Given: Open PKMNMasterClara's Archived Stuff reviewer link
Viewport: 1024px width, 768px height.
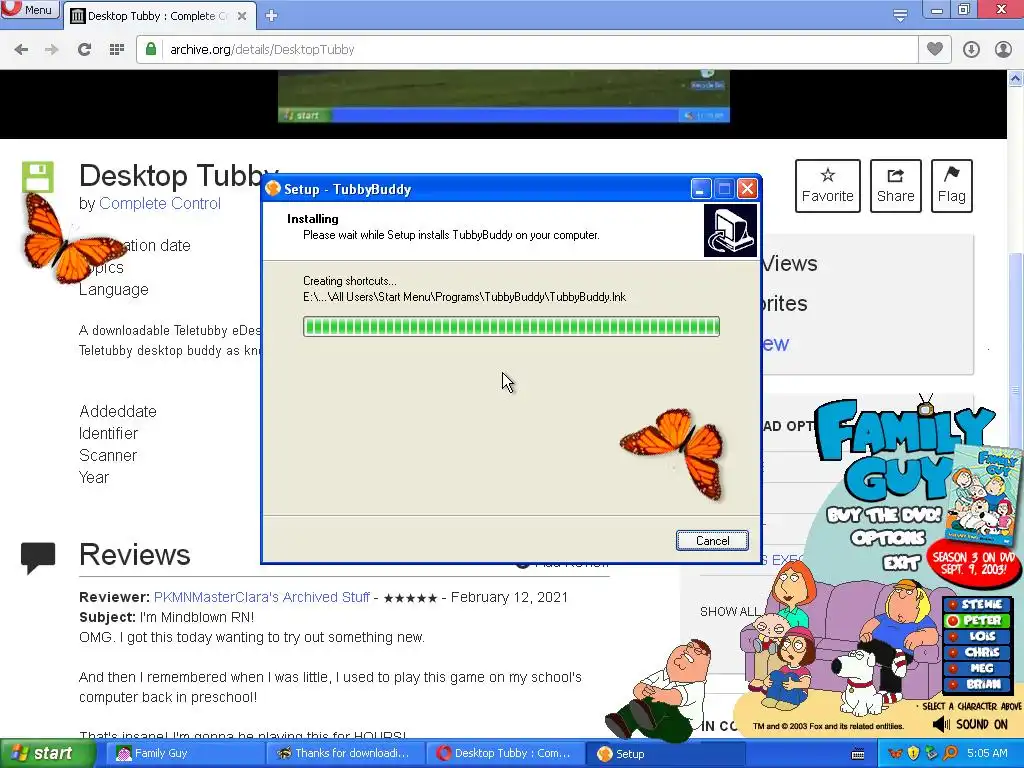Looking at the screenshot, I should pyautogui.click(x=261, y=597).
